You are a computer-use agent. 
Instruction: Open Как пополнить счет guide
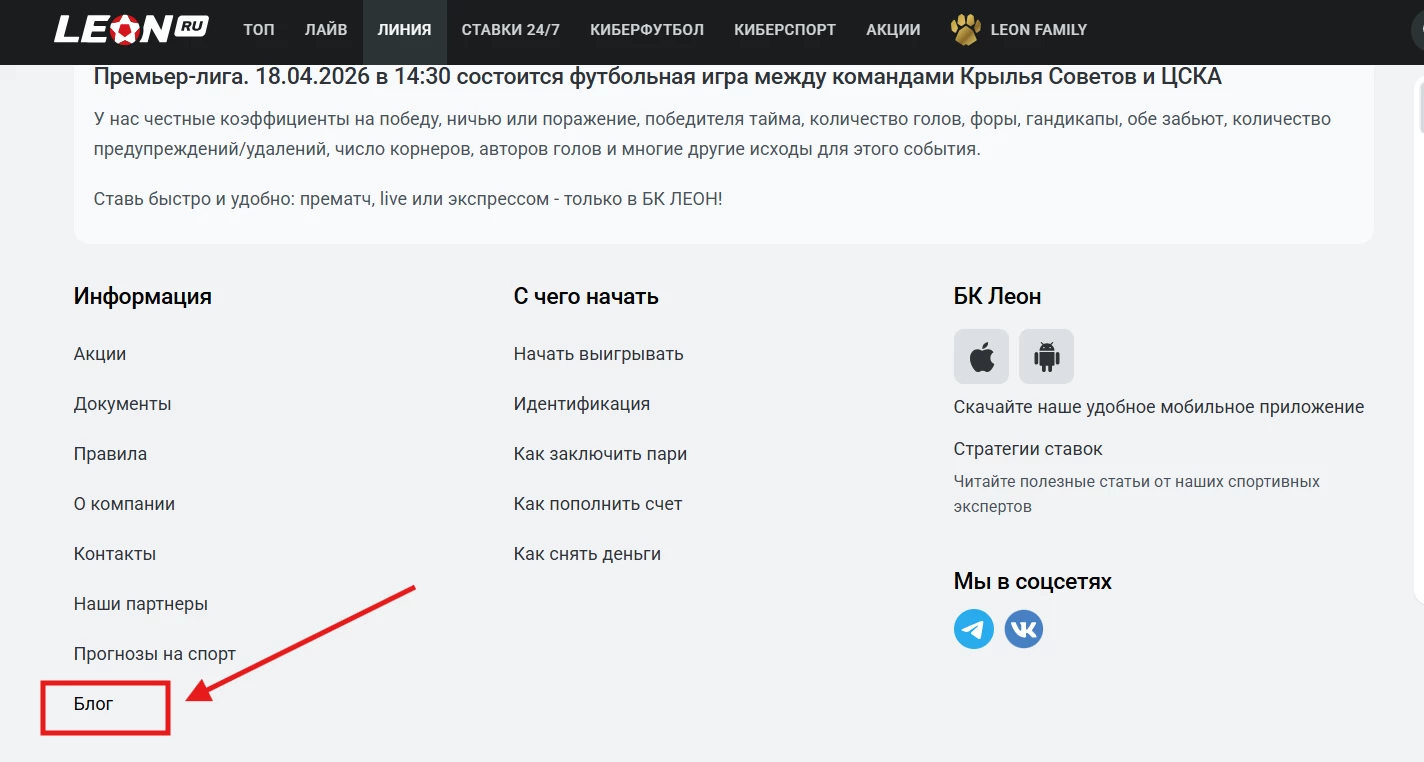click(x=598, y=504)
